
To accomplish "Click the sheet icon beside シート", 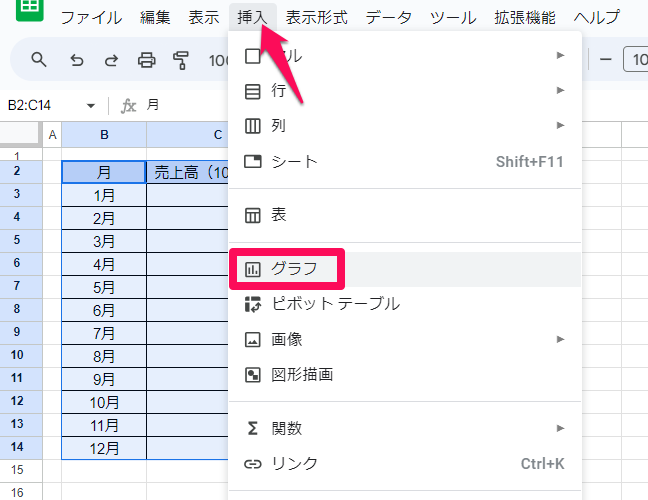I will point(253,162).
